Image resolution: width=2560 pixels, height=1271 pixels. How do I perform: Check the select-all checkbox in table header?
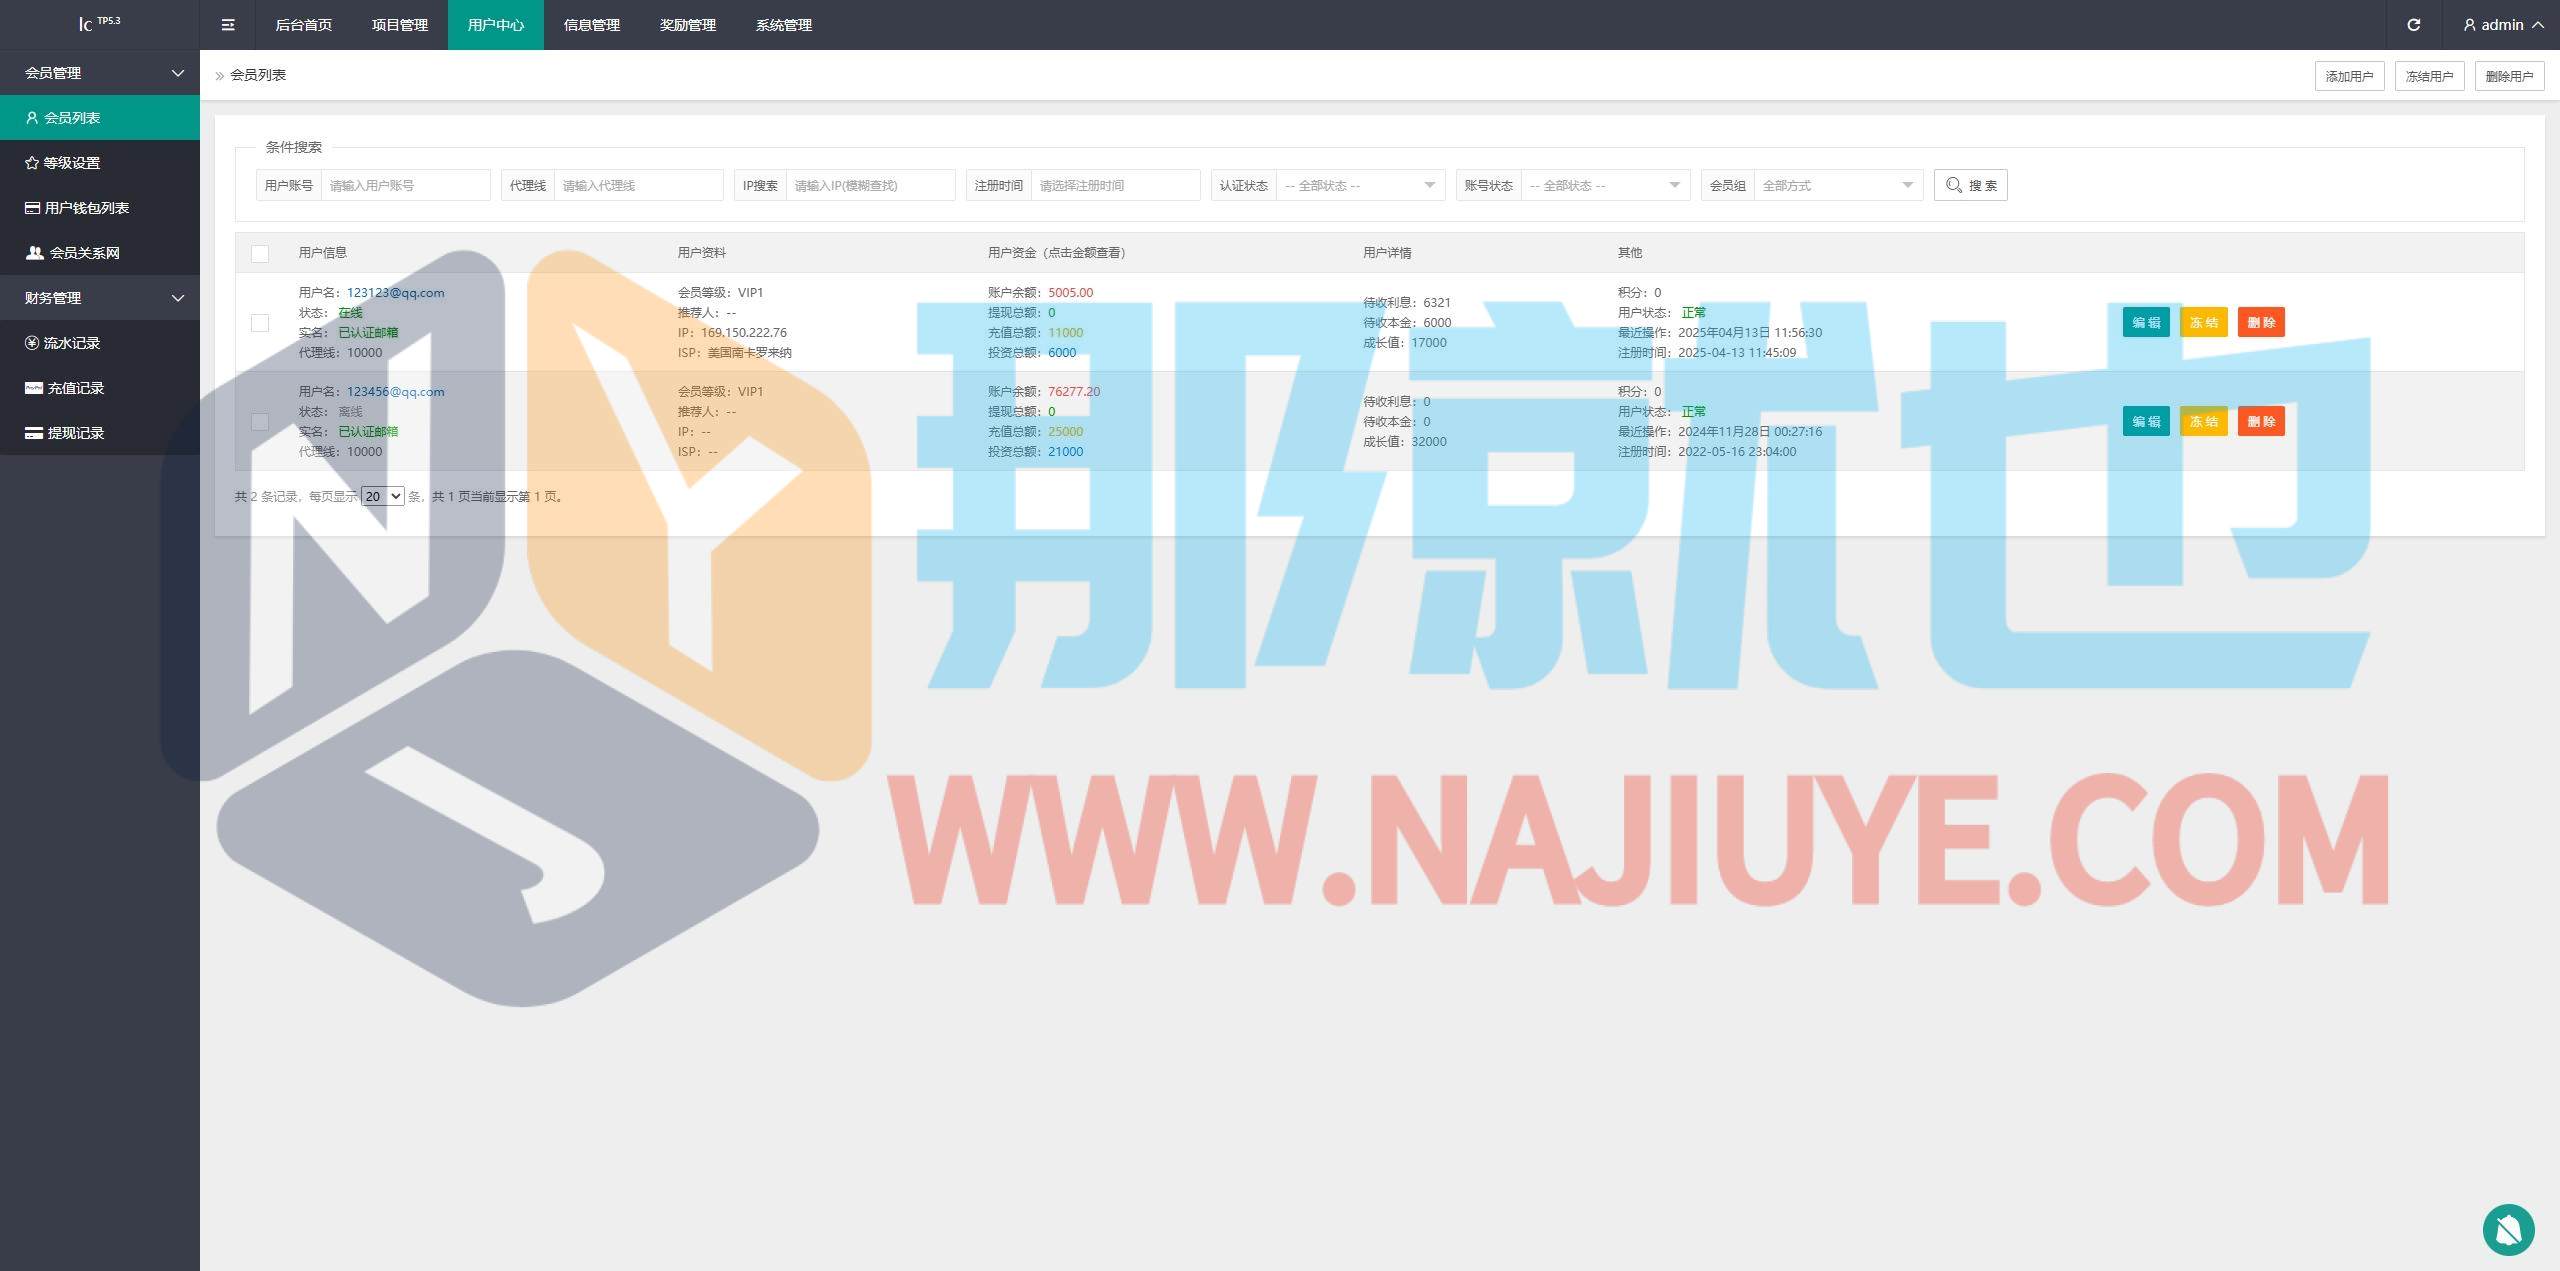pos(260,254)
